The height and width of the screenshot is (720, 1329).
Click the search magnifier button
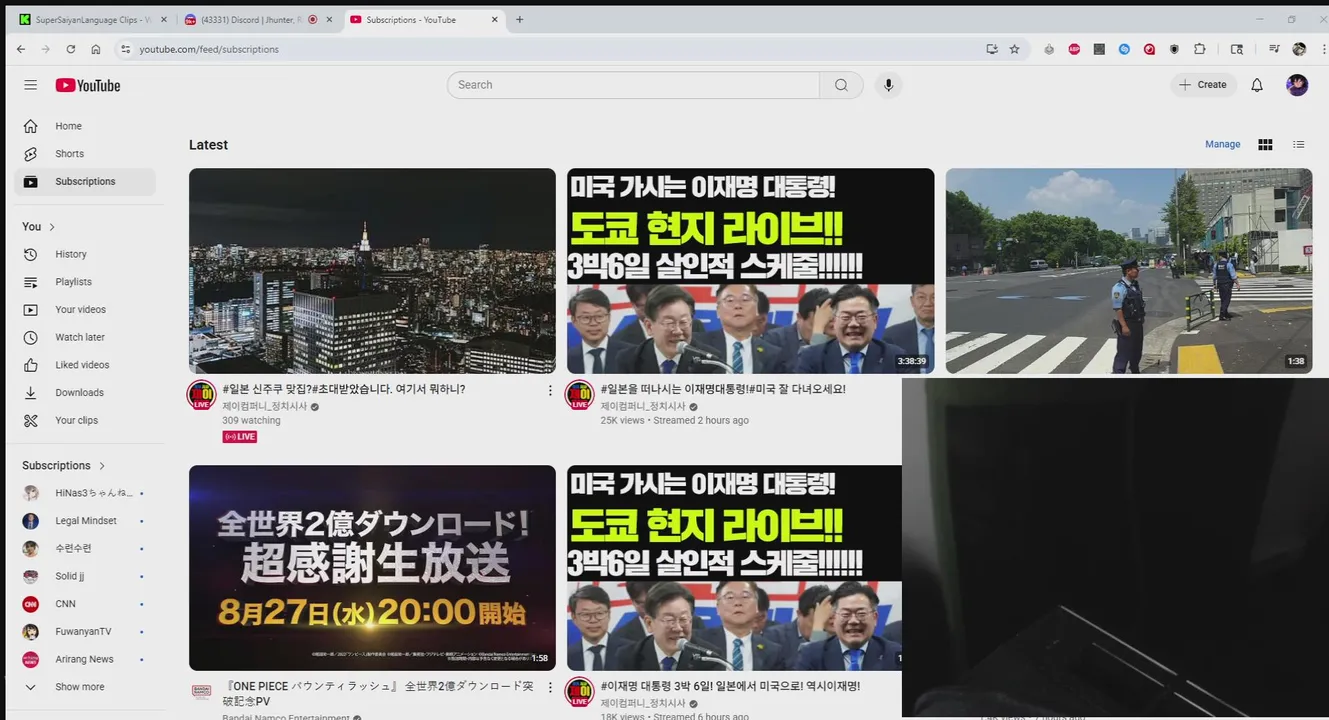click(841, 85)
